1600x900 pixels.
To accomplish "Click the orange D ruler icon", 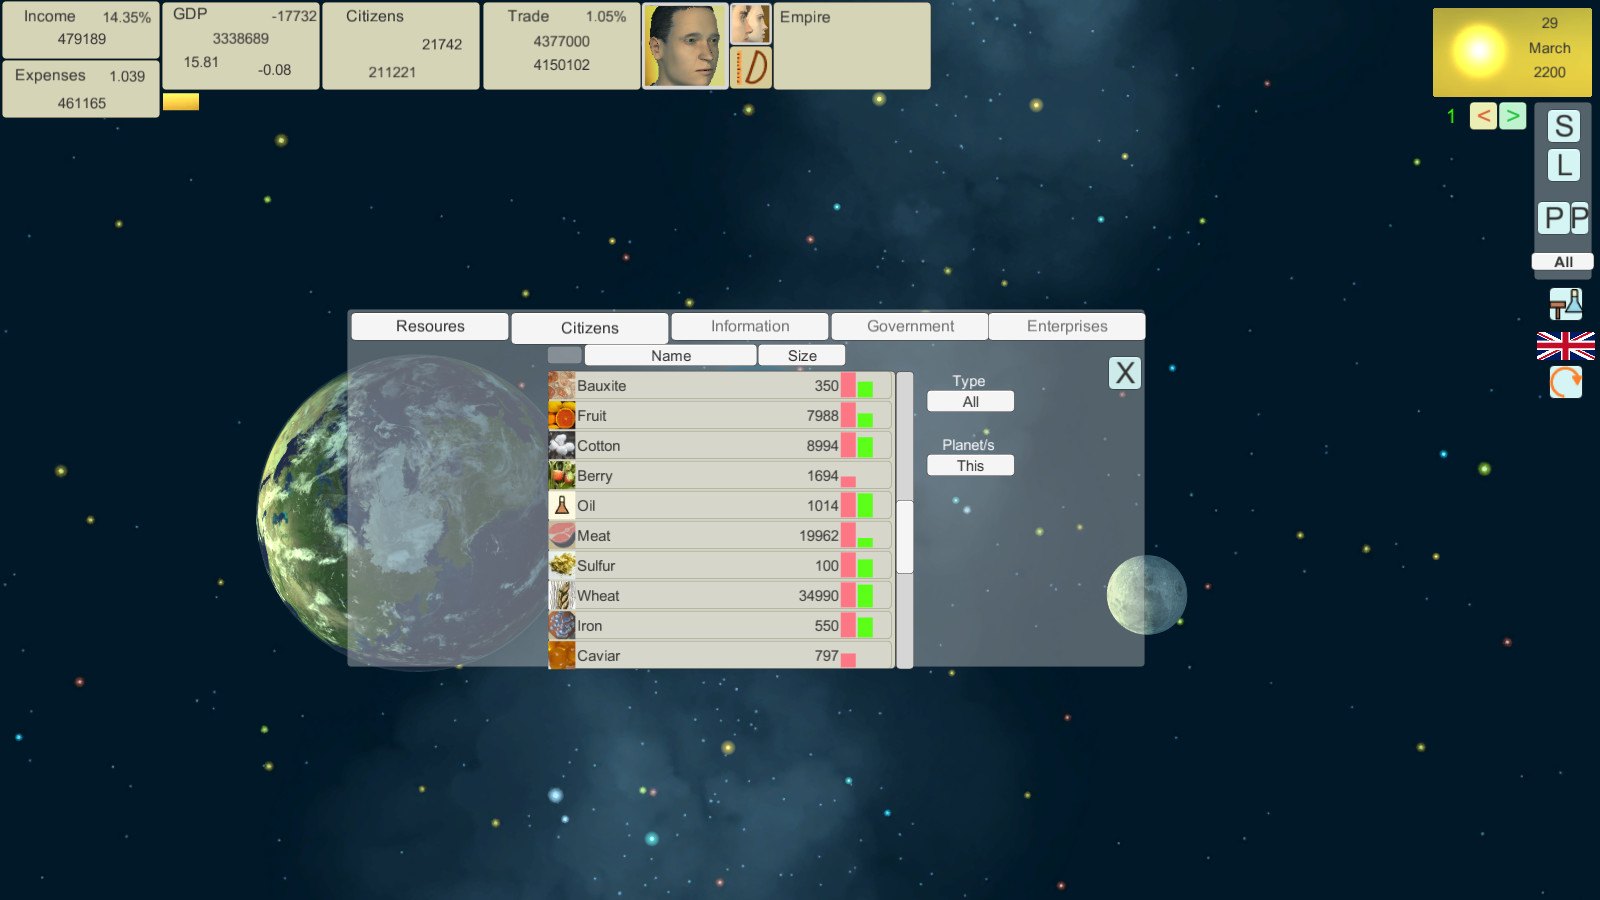I will tap(751, 68).
